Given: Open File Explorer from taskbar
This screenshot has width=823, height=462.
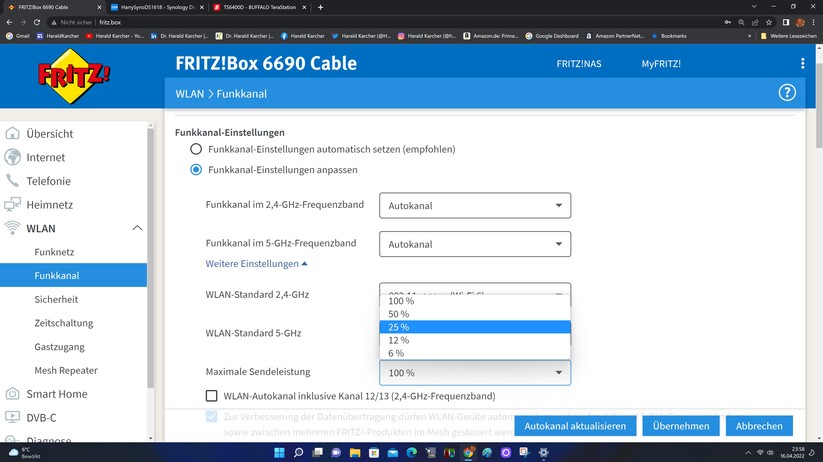Looking at the screenshot, I should (355, 453).
